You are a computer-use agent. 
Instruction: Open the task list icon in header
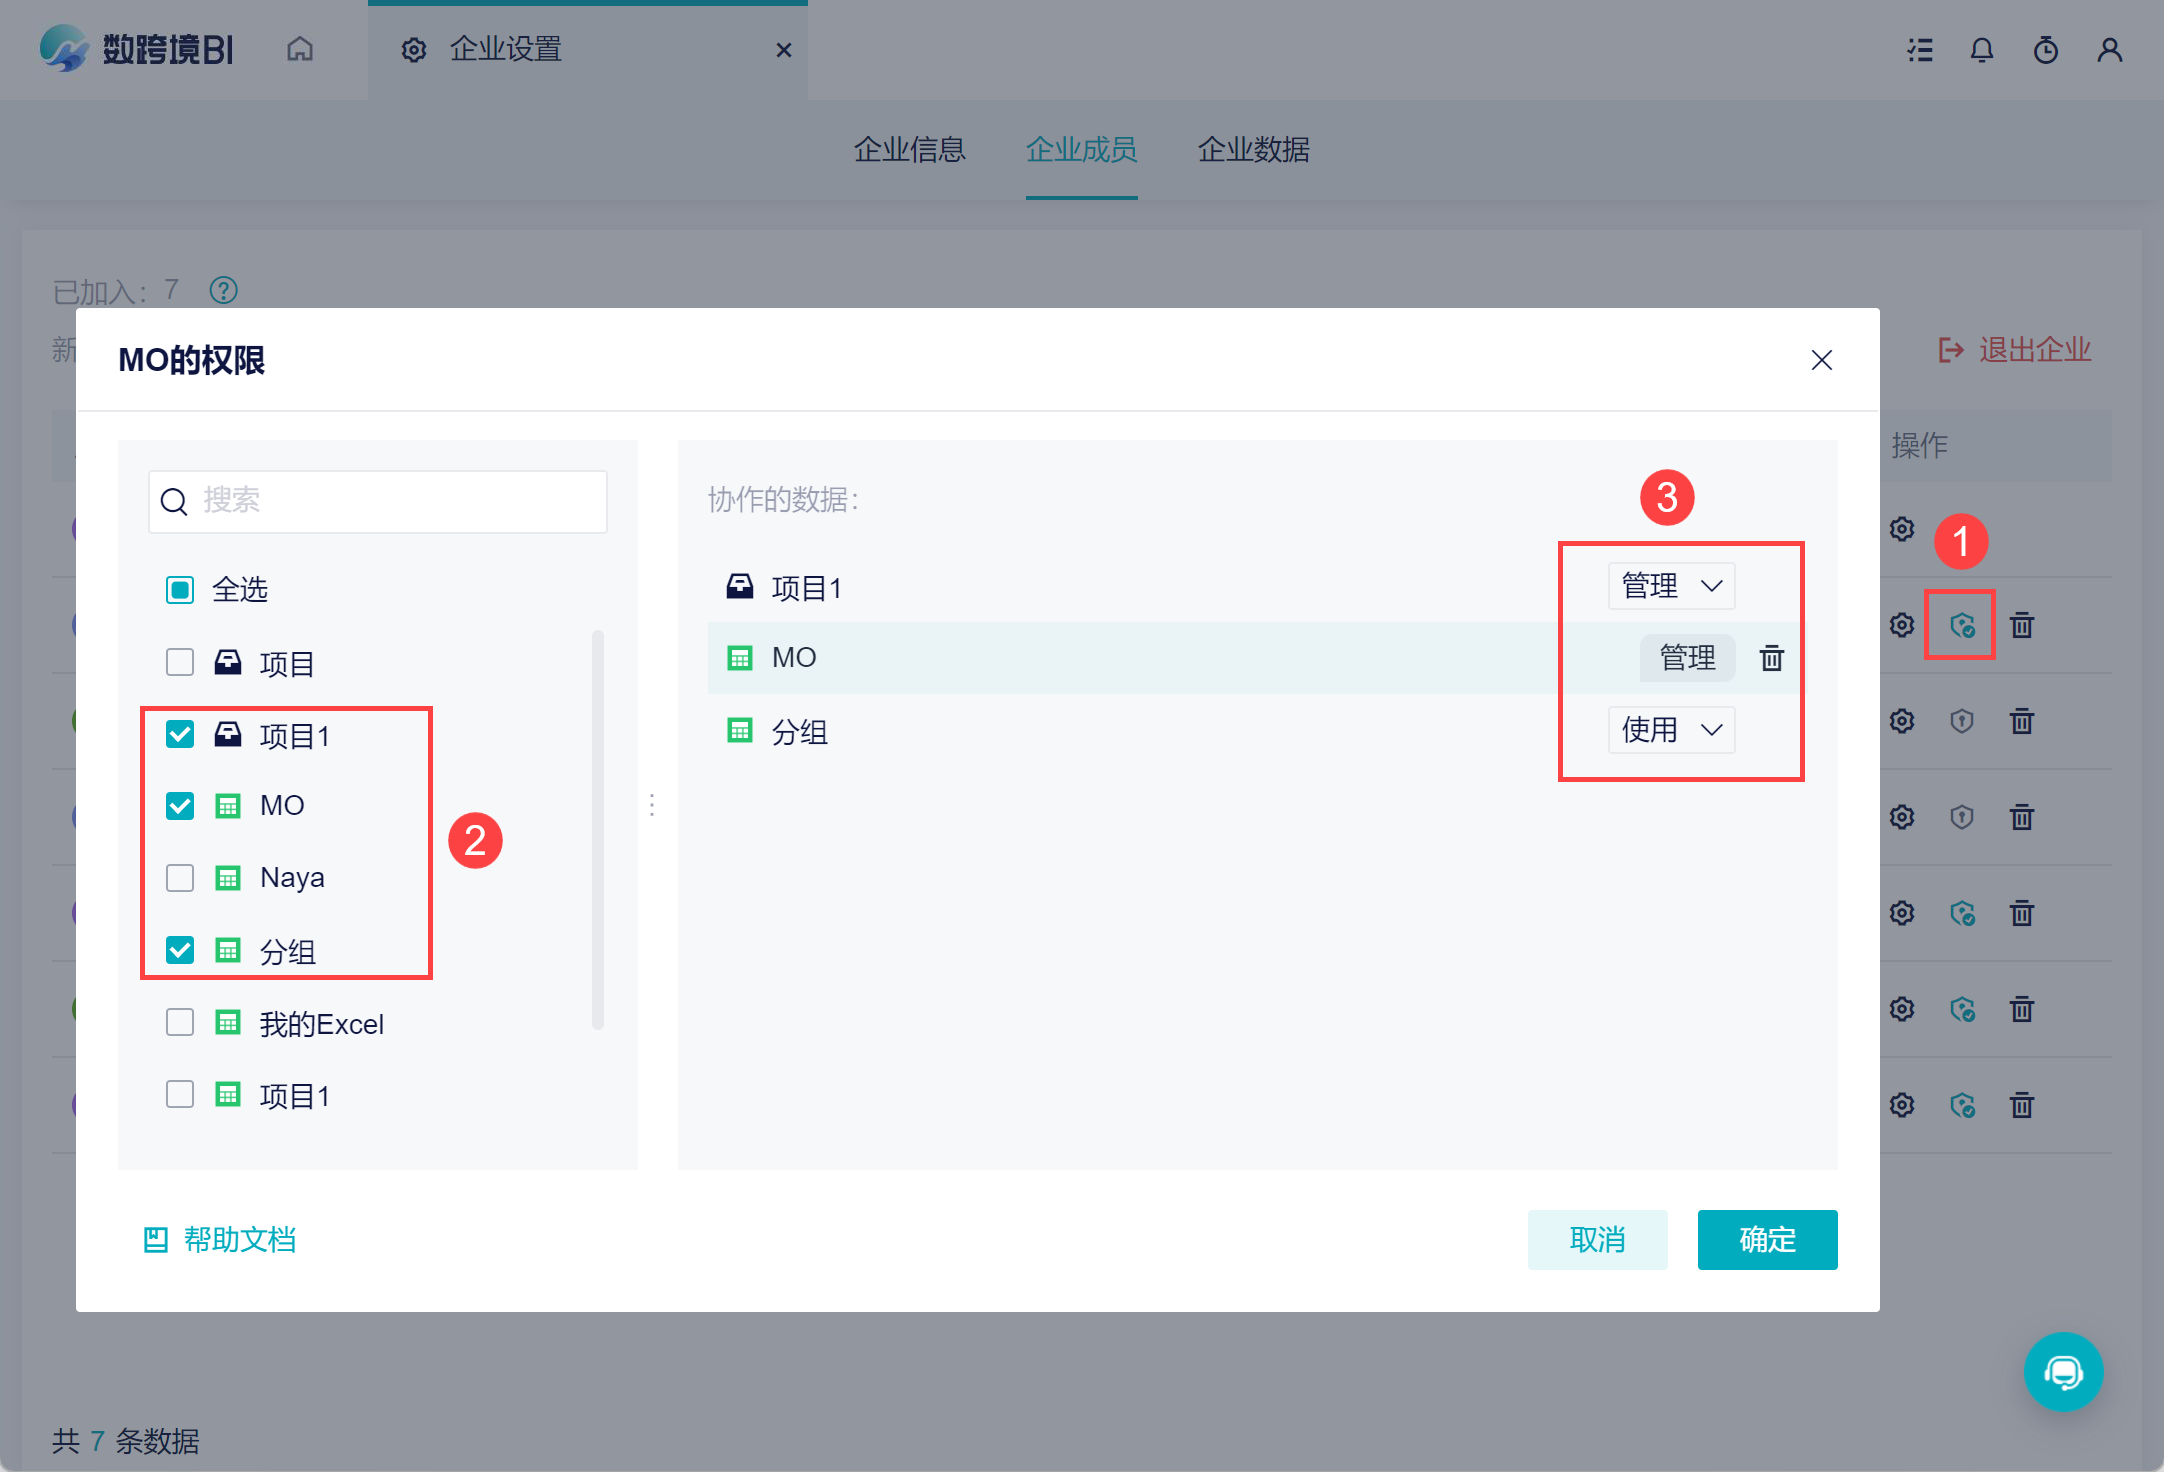tap(1919, 50)
